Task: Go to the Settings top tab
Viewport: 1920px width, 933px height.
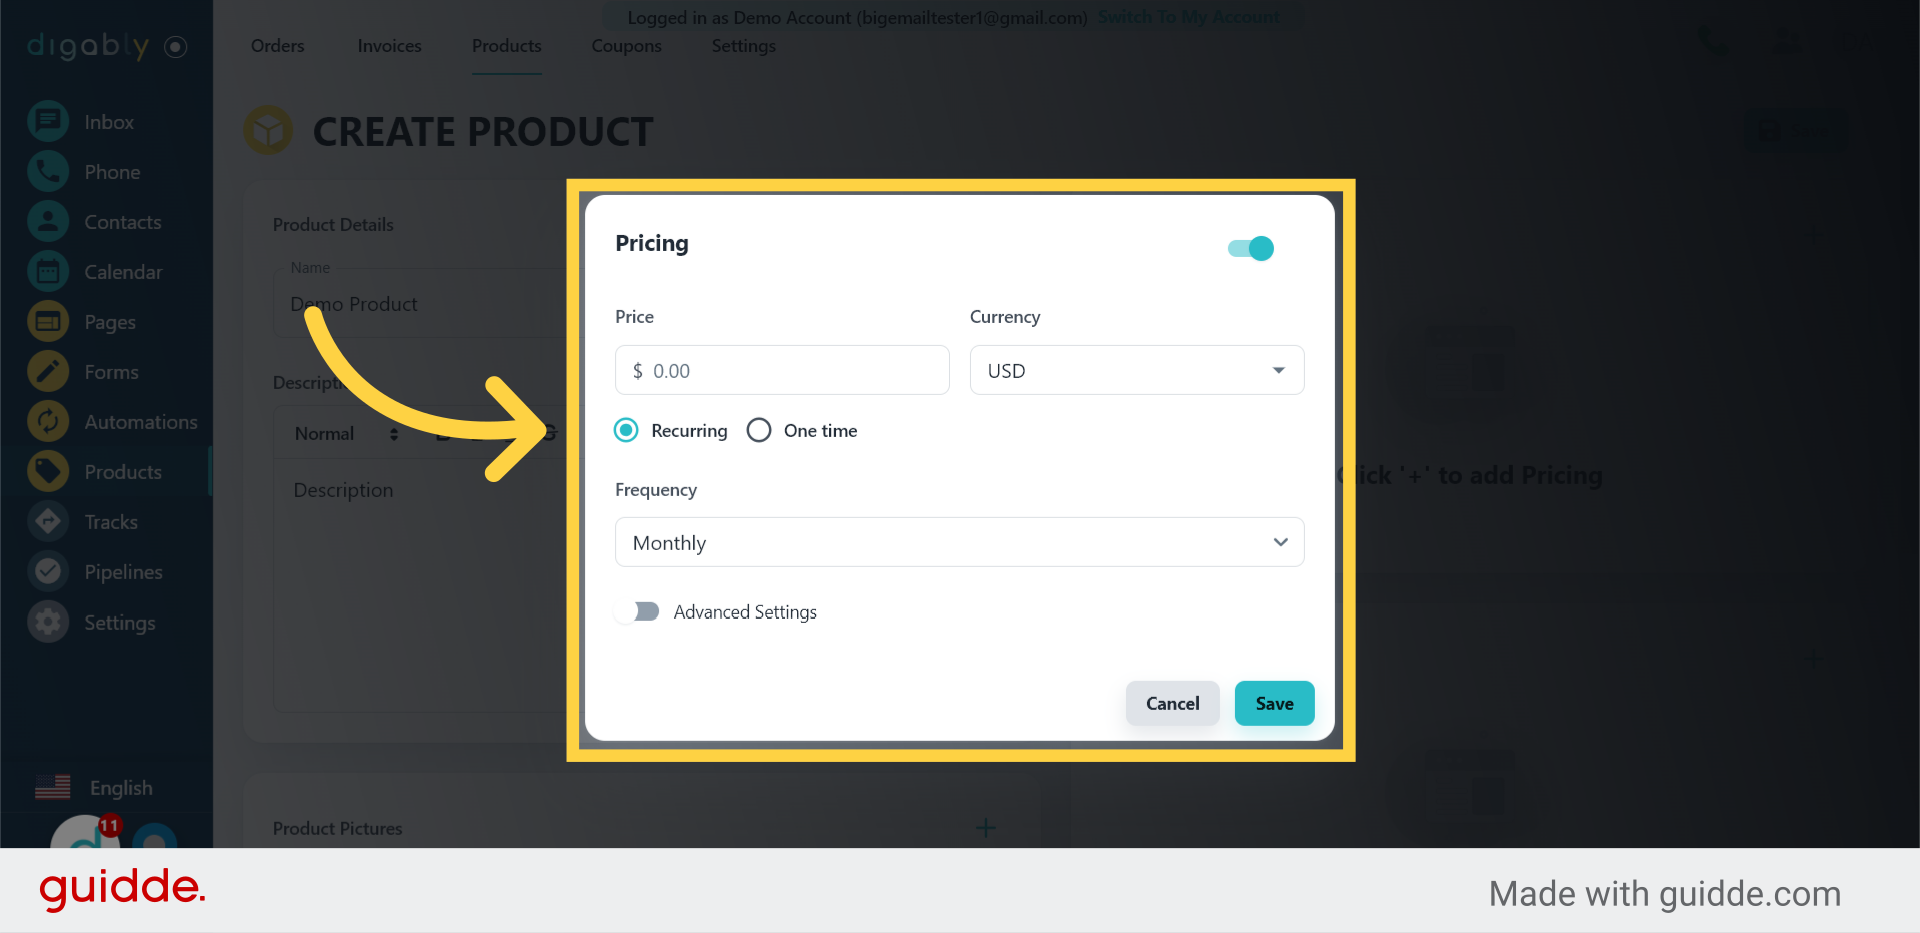Action: tap(744, 46)
